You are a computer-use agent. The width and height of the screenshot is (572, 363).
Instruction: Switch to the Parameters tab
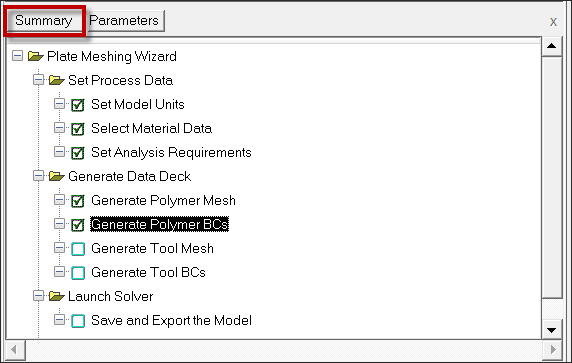124,20
